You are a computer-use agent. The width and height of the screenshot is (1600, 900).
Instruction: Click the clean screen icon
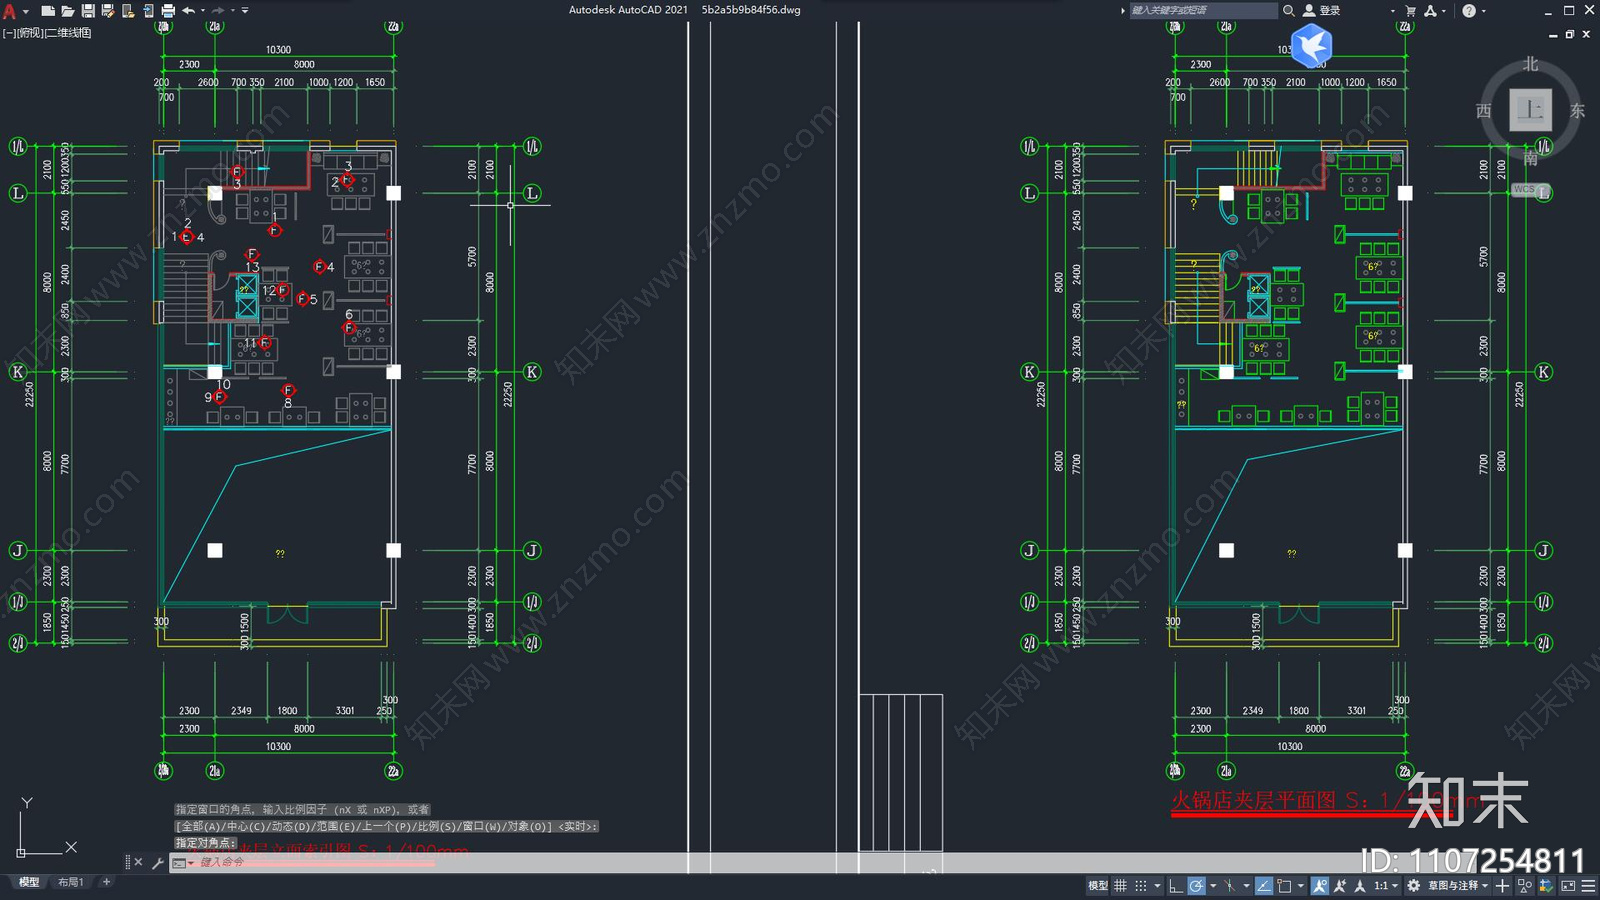(1568, 885)
